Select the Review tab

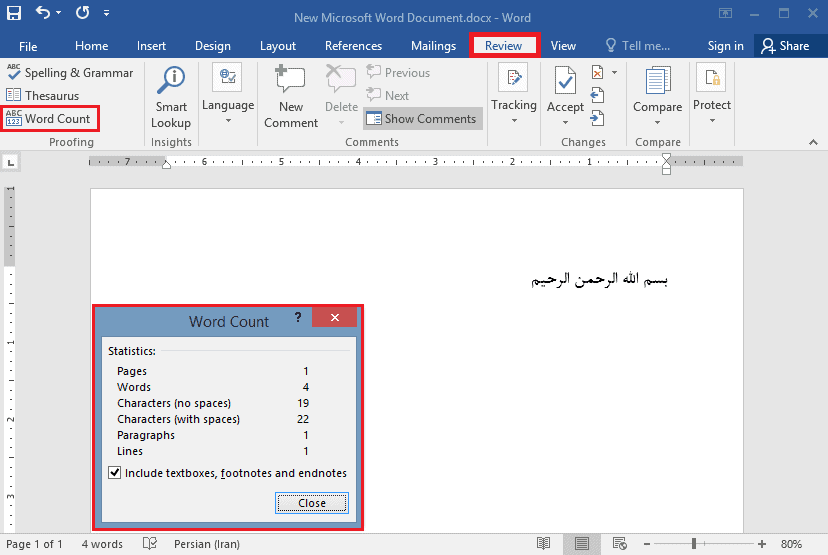tap(503, 46)
